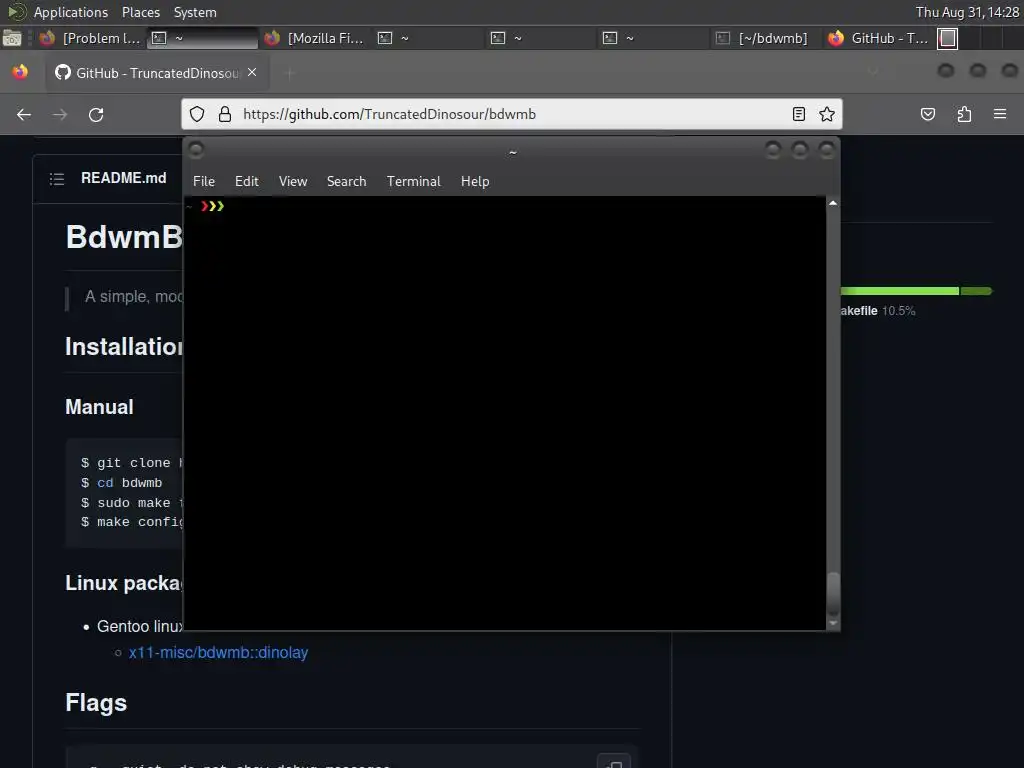The image size is (1024, 768).
Task: Open tracking protection shield icon
Action: pyautogui.click(x=197, y=114)
